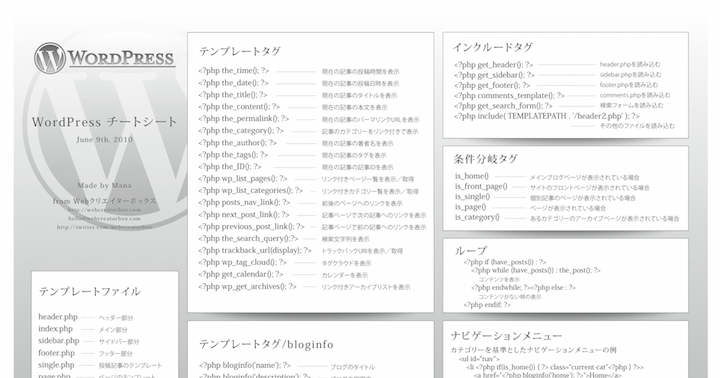Click the 'テンプレートタグ' section heading
Viewport: 720px width, 378px height.
[240, 51]
